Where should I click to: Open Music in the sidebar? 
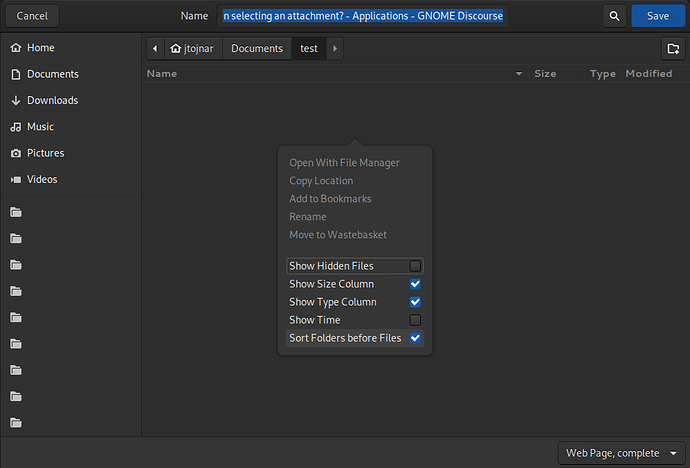[71, 127]
